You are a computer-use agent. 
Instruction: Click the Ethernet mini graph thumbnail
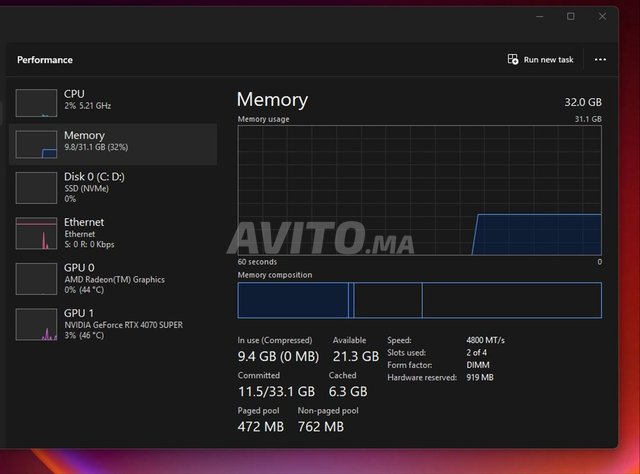pos(37,233)
